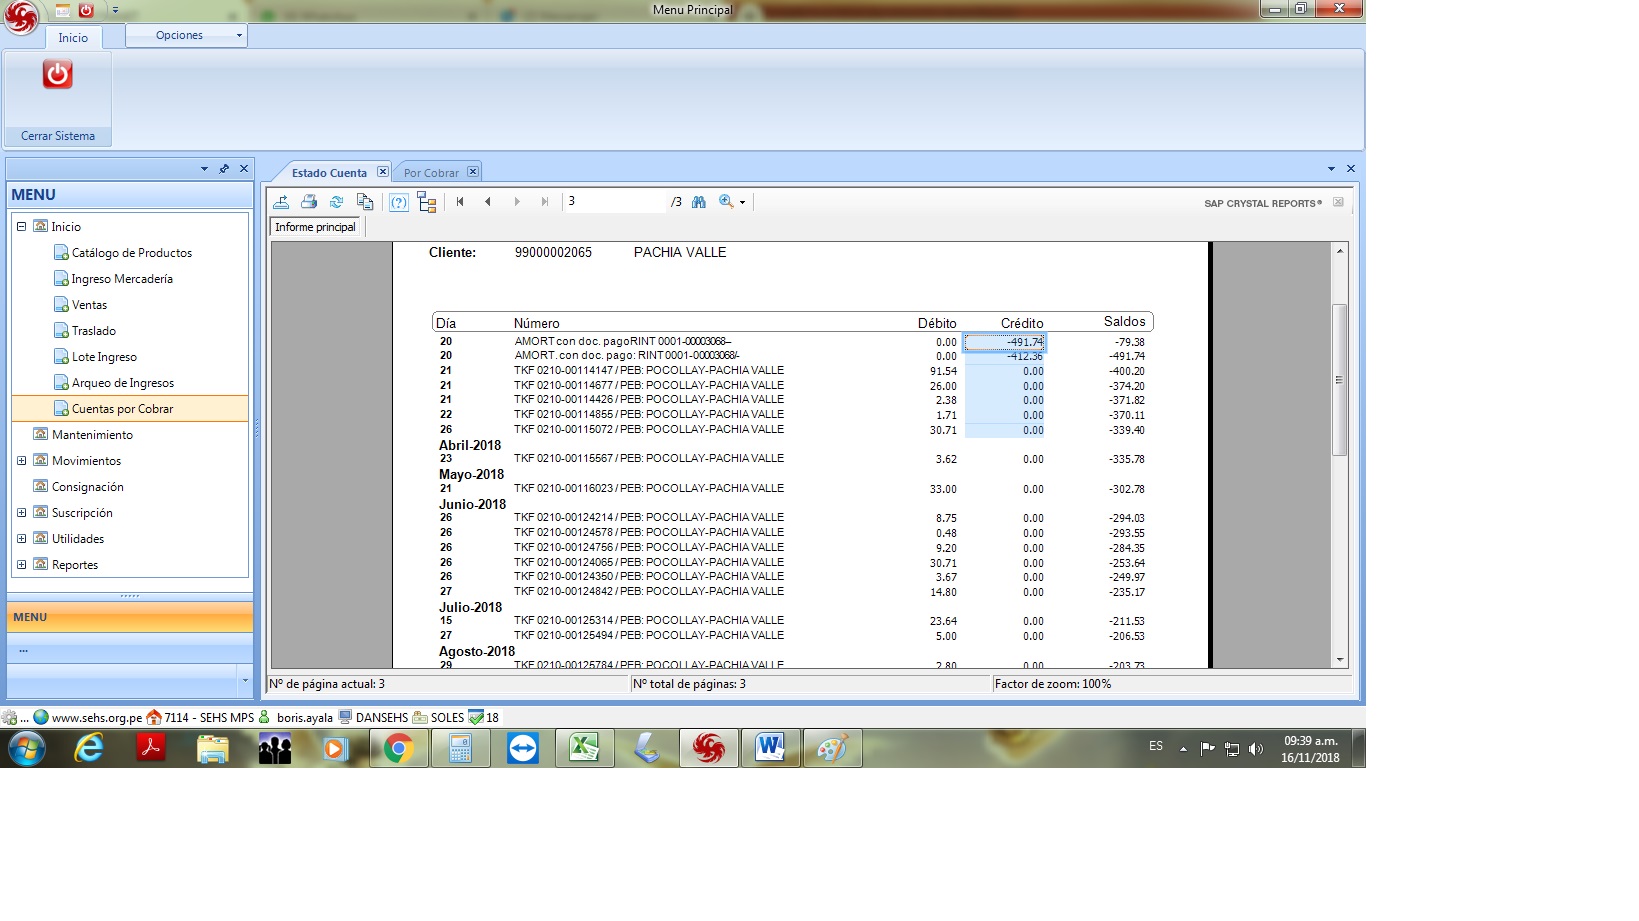Refresh the report data
This screenshot has width=1639, height=921.
[x=337, y=202]
